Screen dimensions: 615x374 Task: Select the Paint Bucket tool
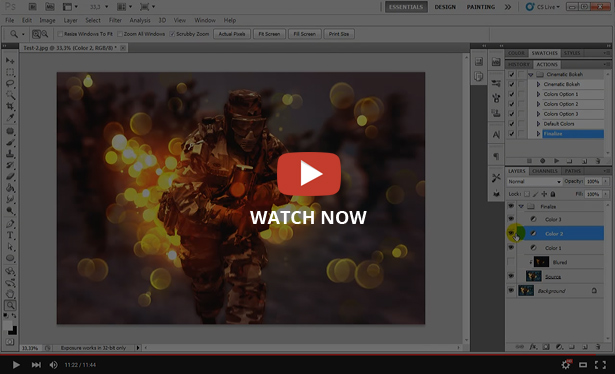pyautogui.click(x=10, y=188)
